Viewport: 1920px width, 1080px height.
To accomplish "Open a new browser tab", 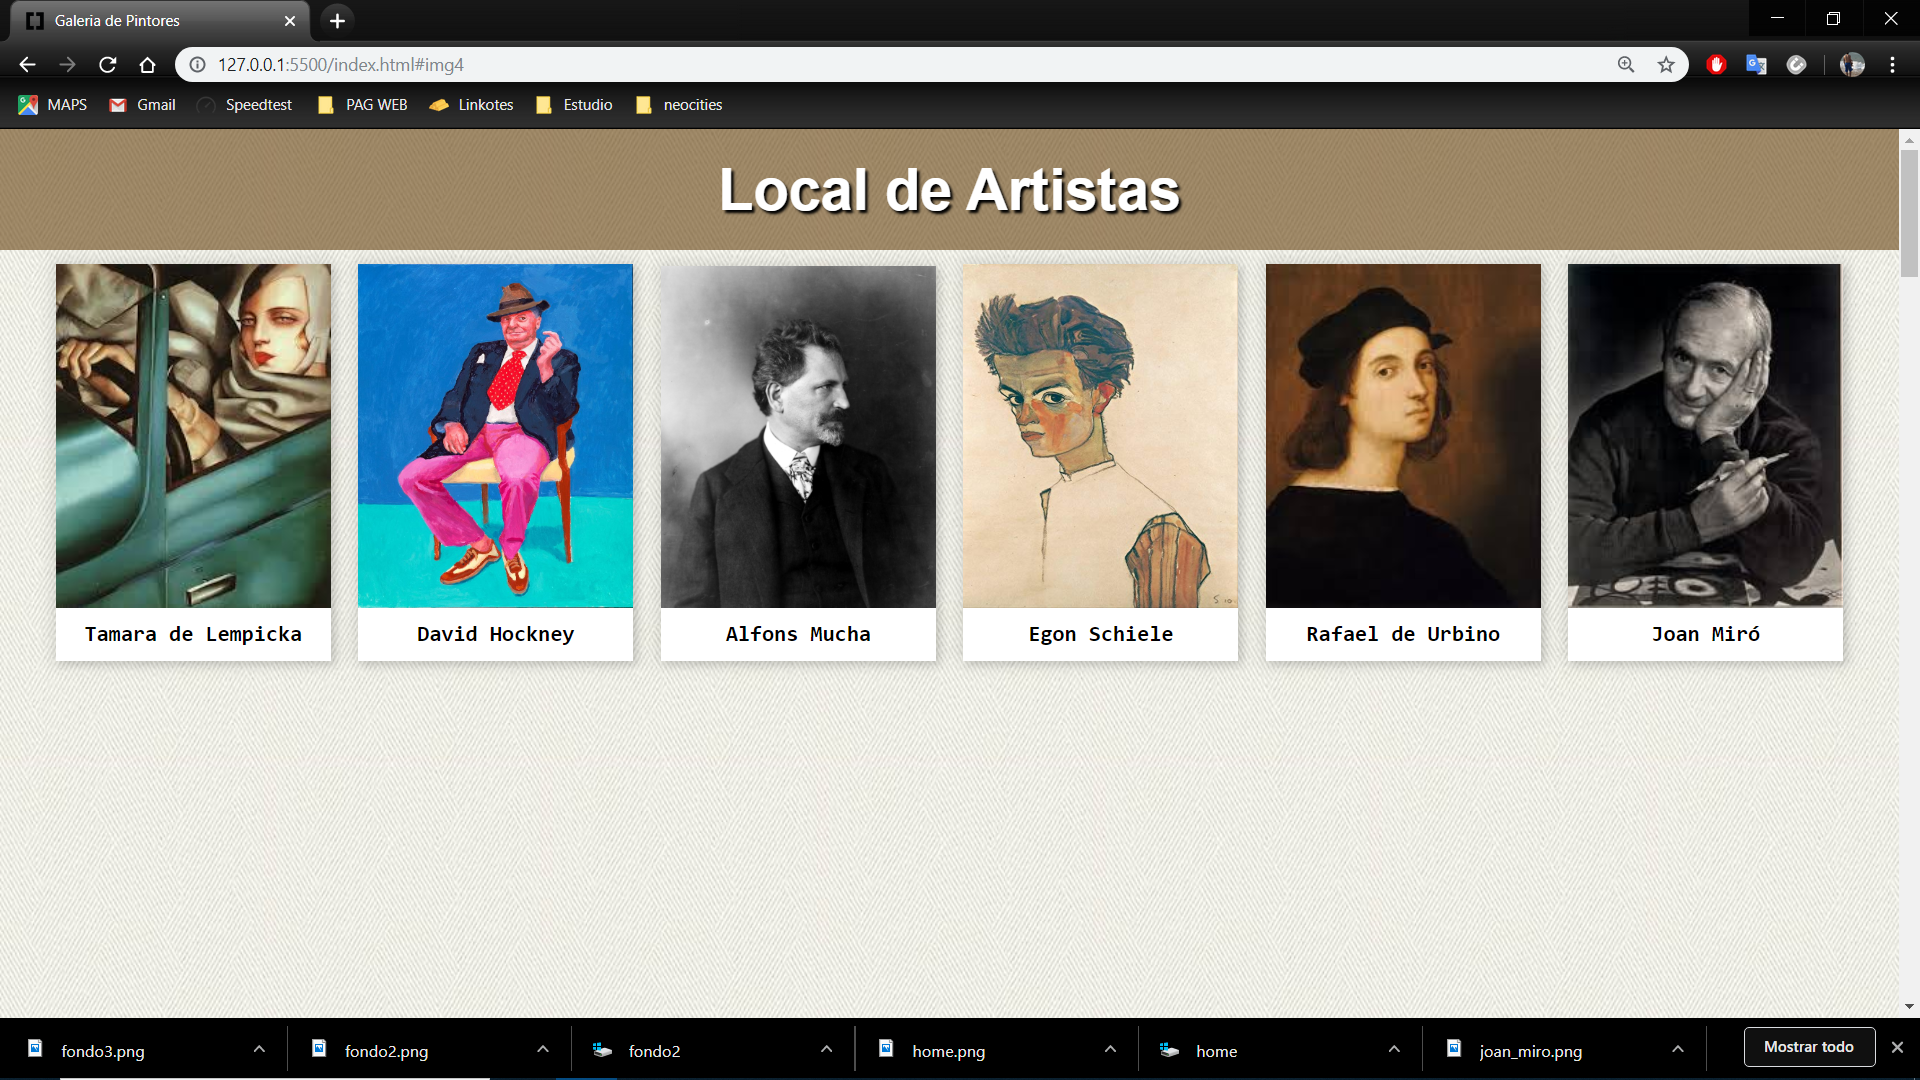I will coord(338,20).
